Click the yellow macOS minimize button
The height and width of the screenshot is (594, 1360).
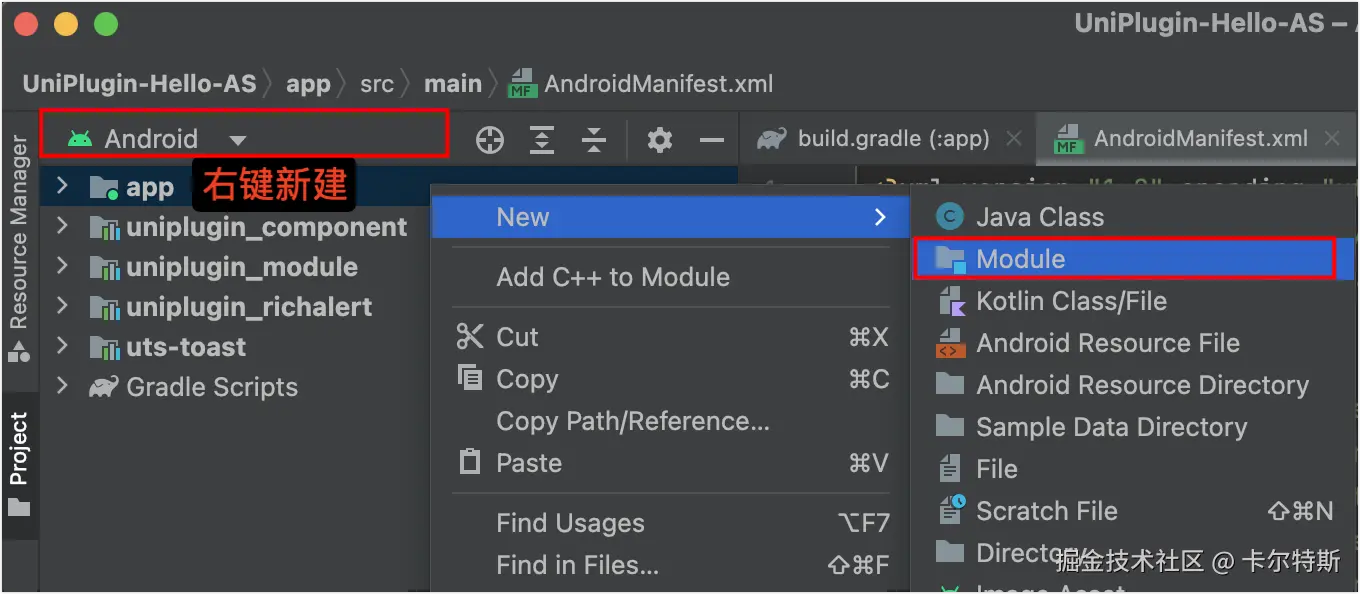click(x=66, y=25)
